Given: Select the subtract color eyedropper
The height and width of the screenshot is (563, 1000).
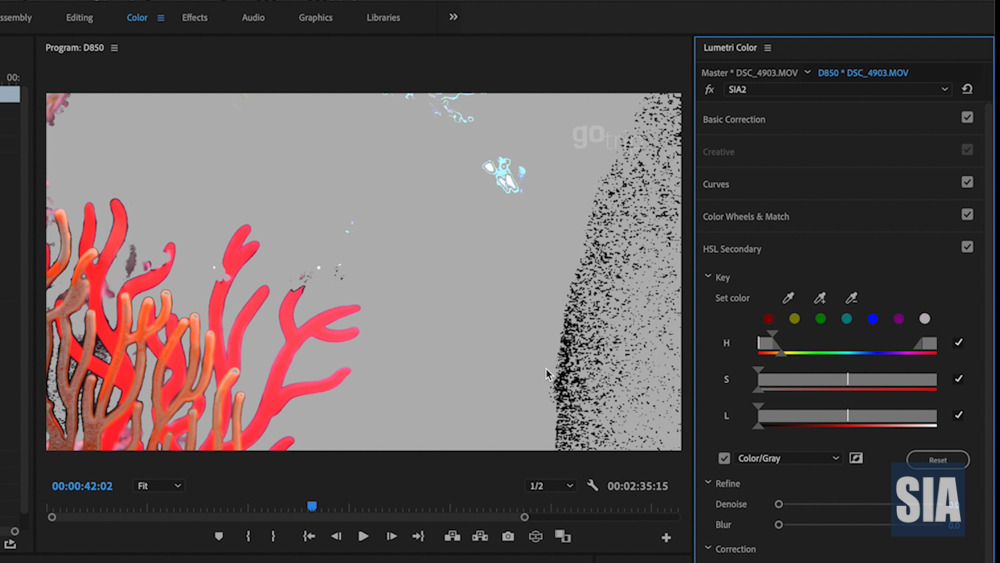Looking at the screenshot, I should pos(851,298).
